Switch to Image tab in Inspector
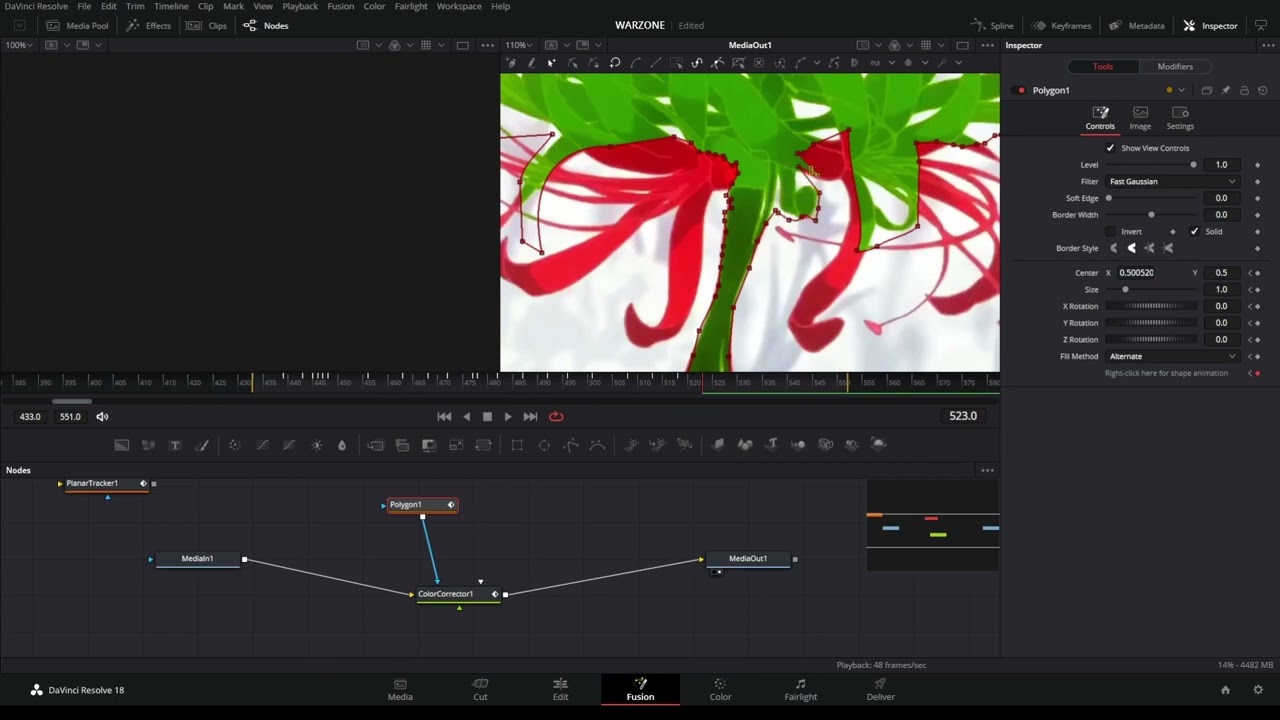1280x720 pixels. pyautogui.click(x=1140, y=118)
